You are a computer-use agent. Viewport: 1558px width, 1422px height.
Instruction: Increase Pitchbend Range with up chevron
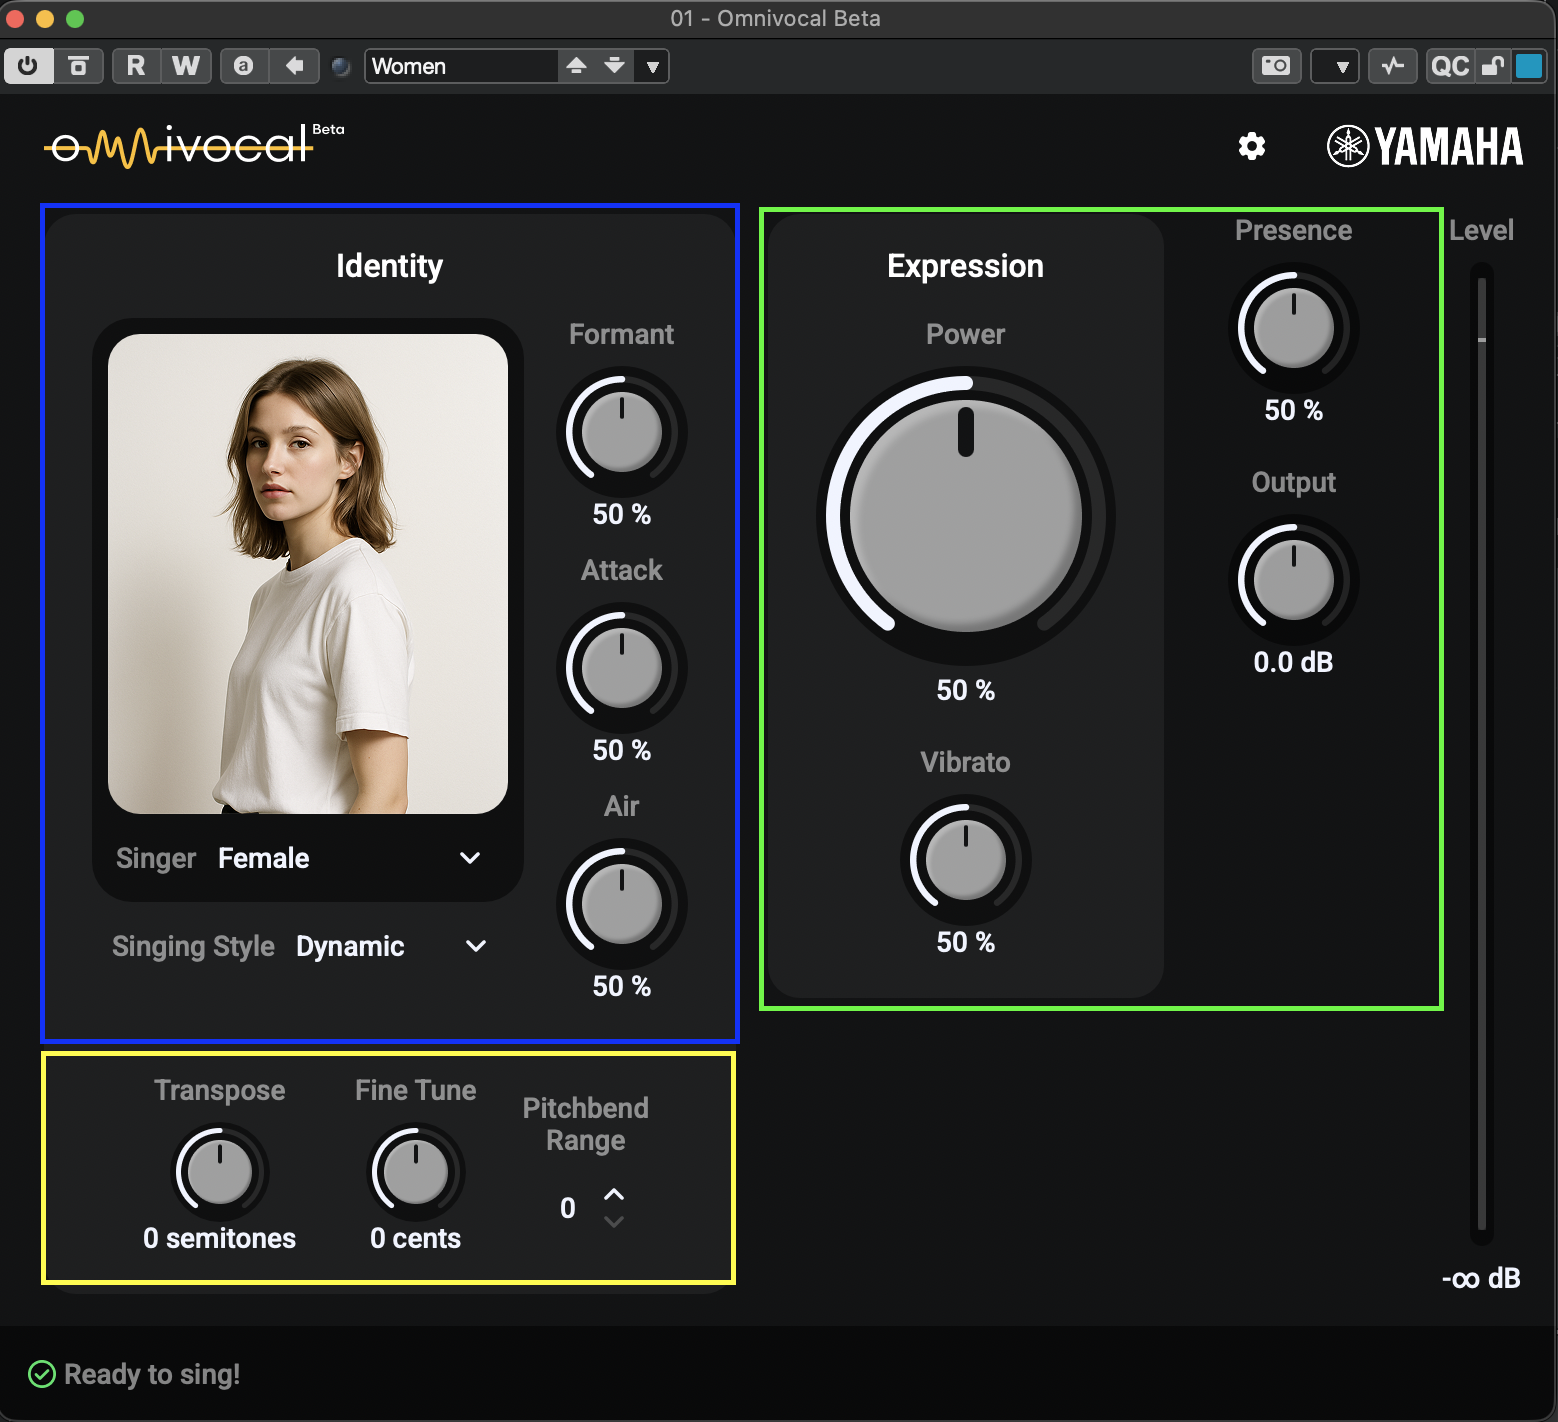point(614,1194)
